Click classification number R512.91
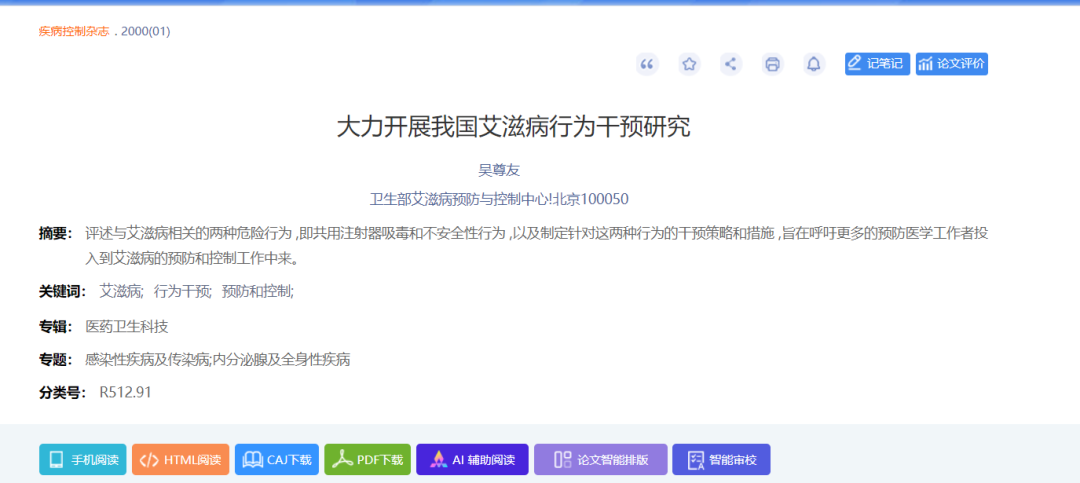This screenshot has height=483, width=1080. click(125, 393)
